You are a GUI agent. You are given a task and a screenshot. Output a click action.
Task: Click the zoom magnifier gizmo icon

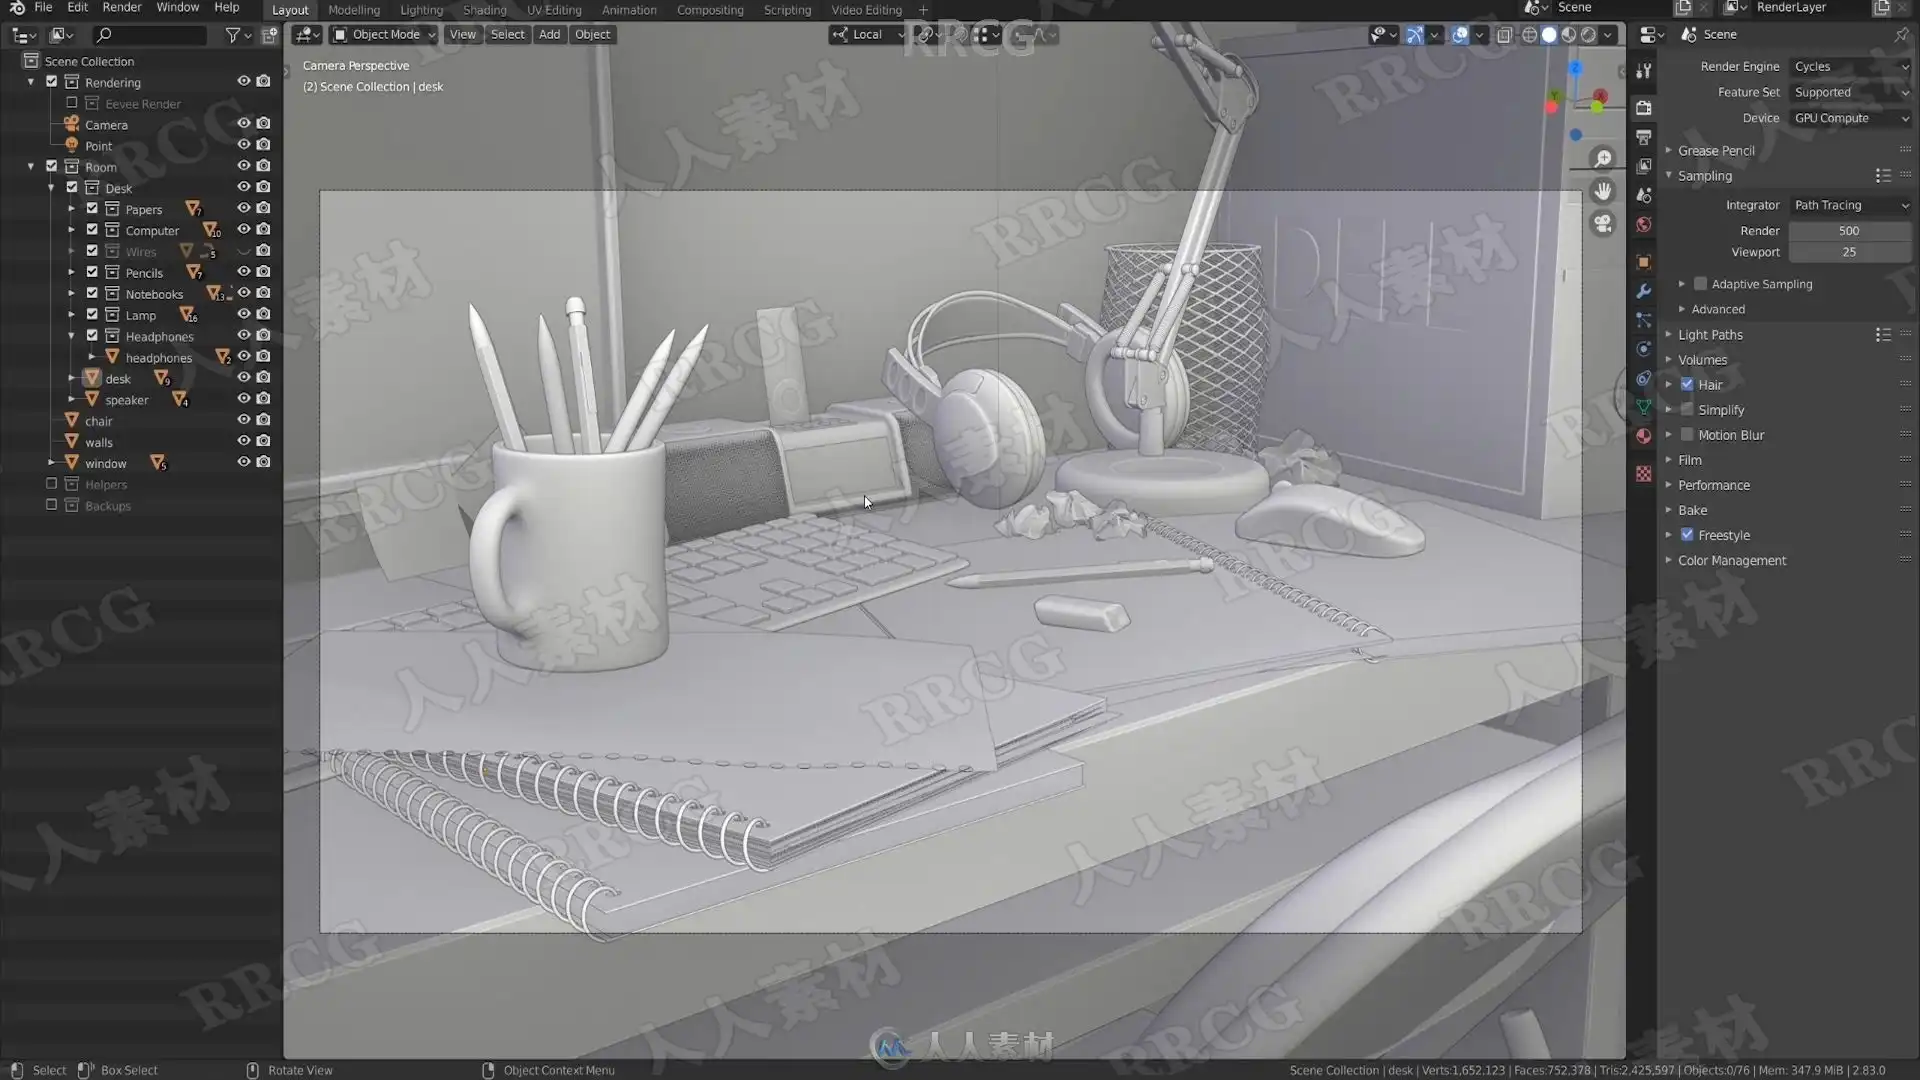tap(1603, 159)
